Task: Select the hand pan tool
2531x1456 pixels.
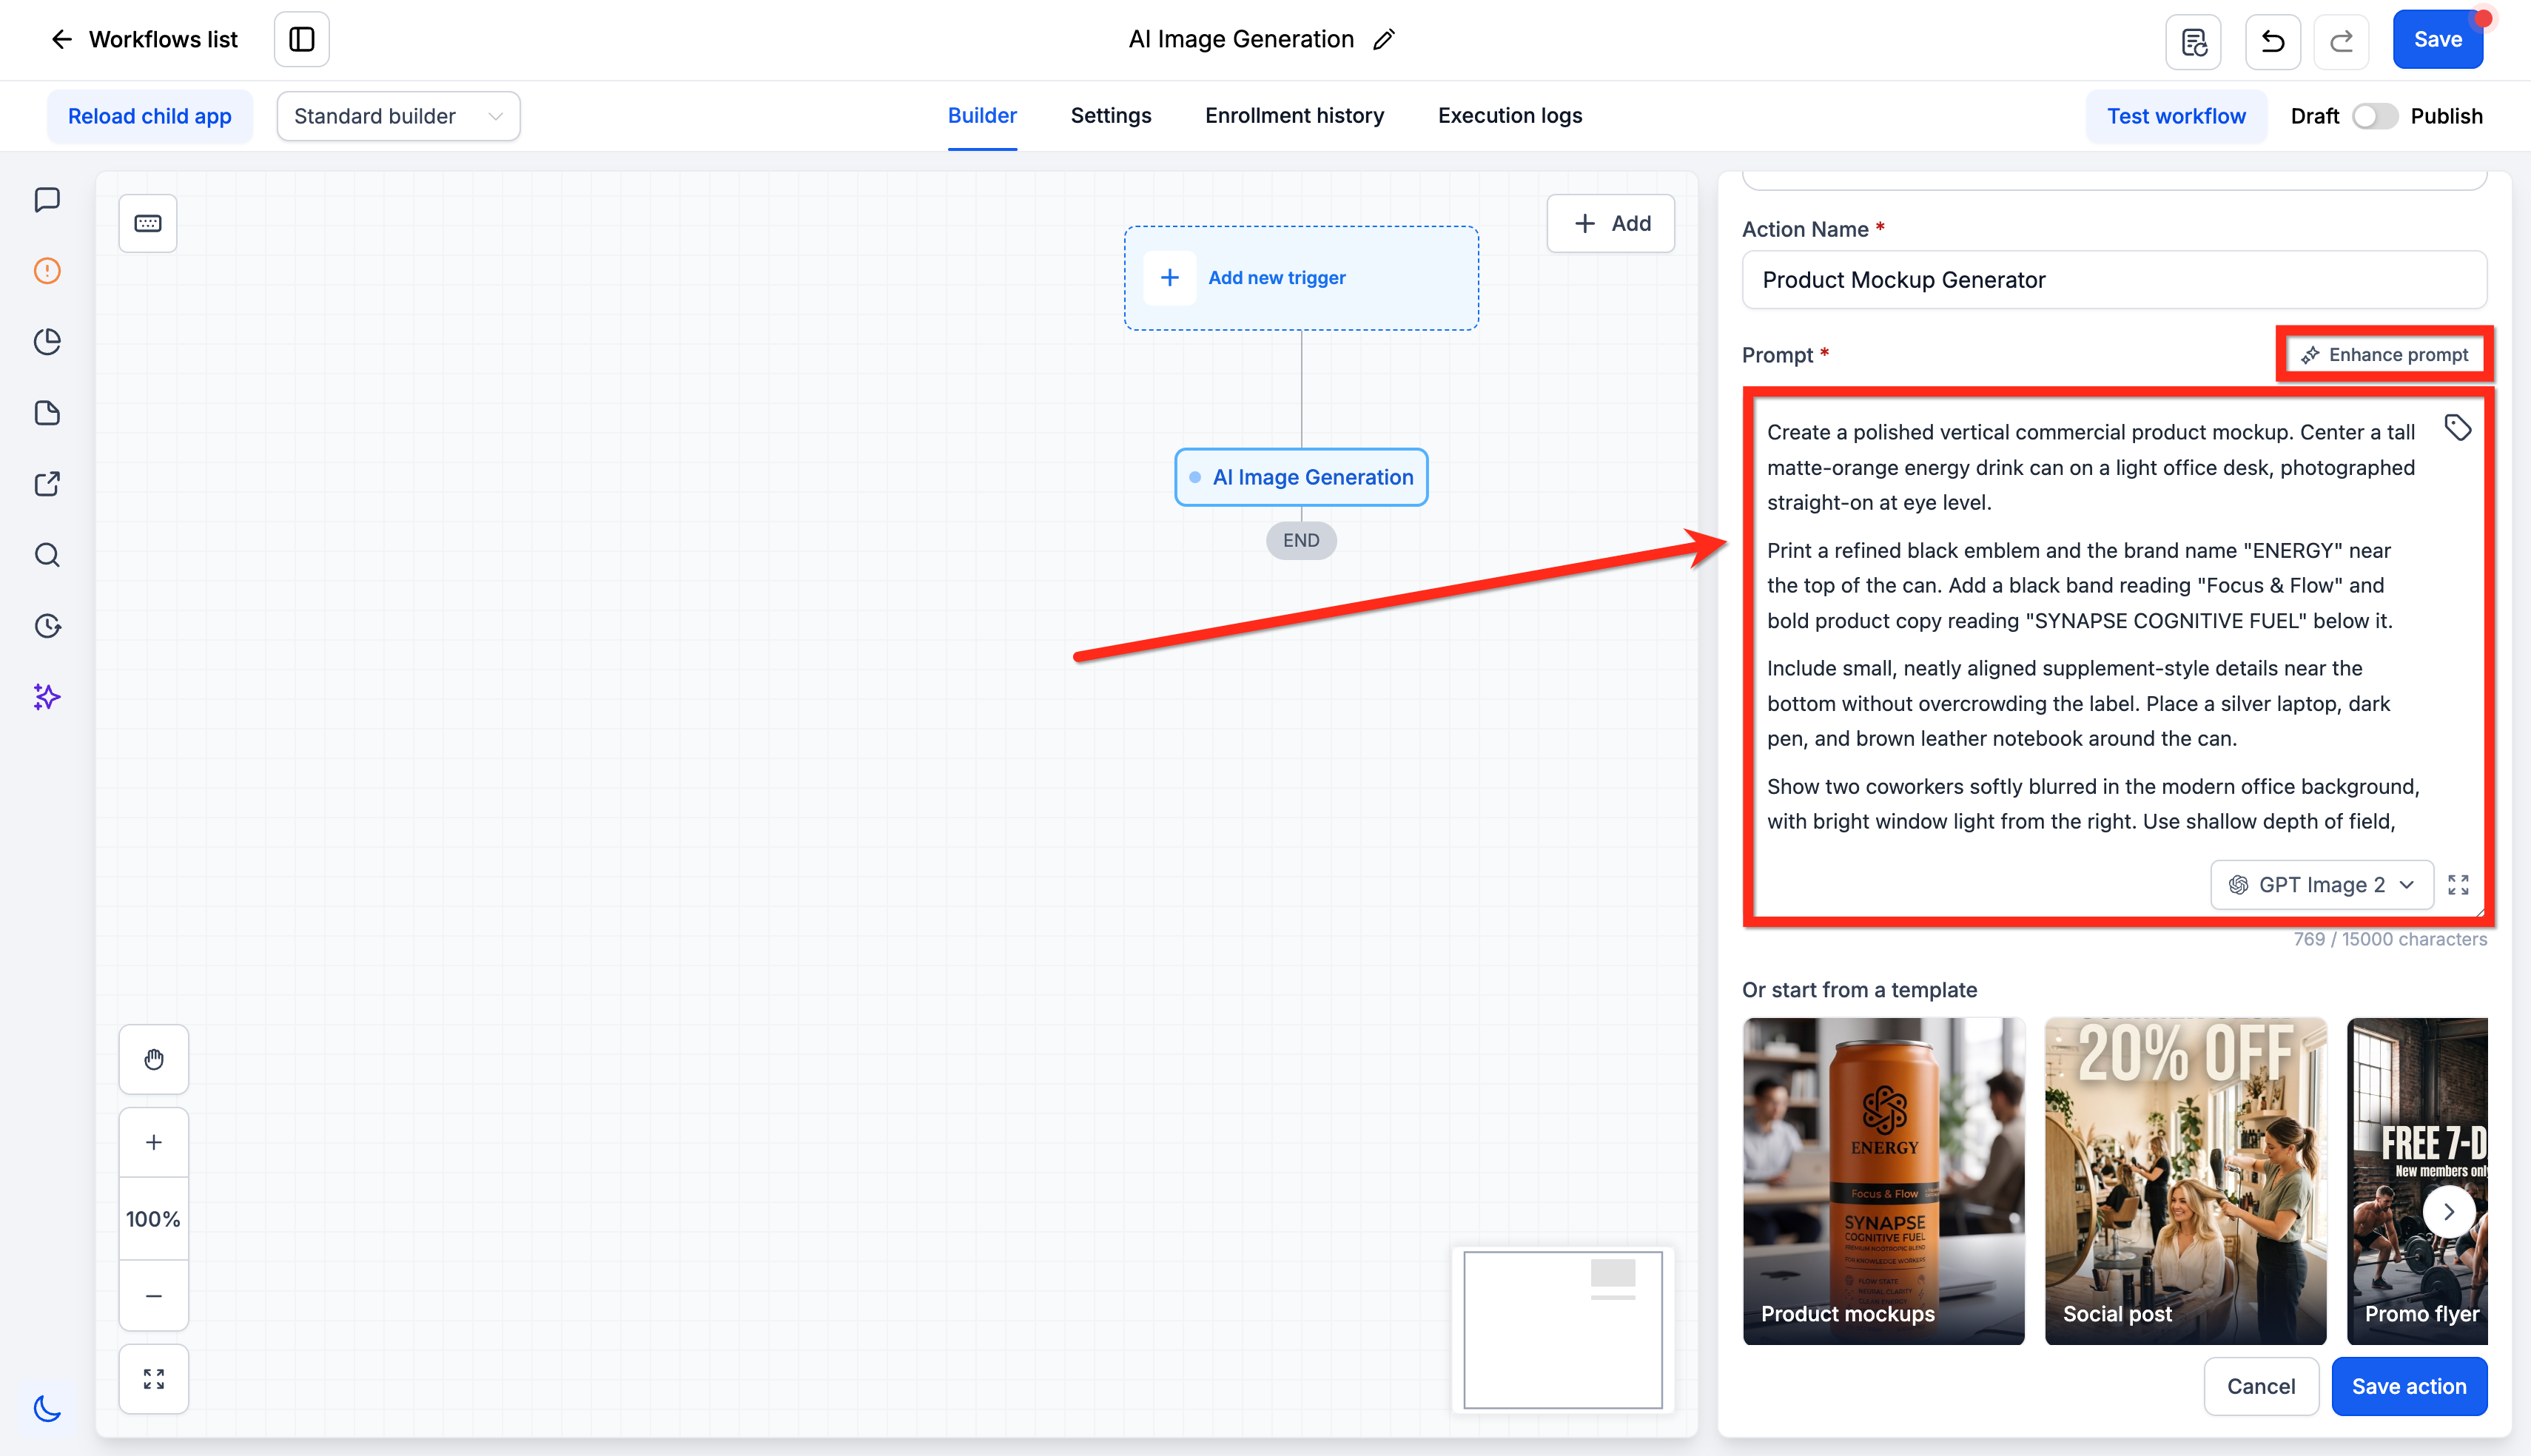Action: [154, 1059]
